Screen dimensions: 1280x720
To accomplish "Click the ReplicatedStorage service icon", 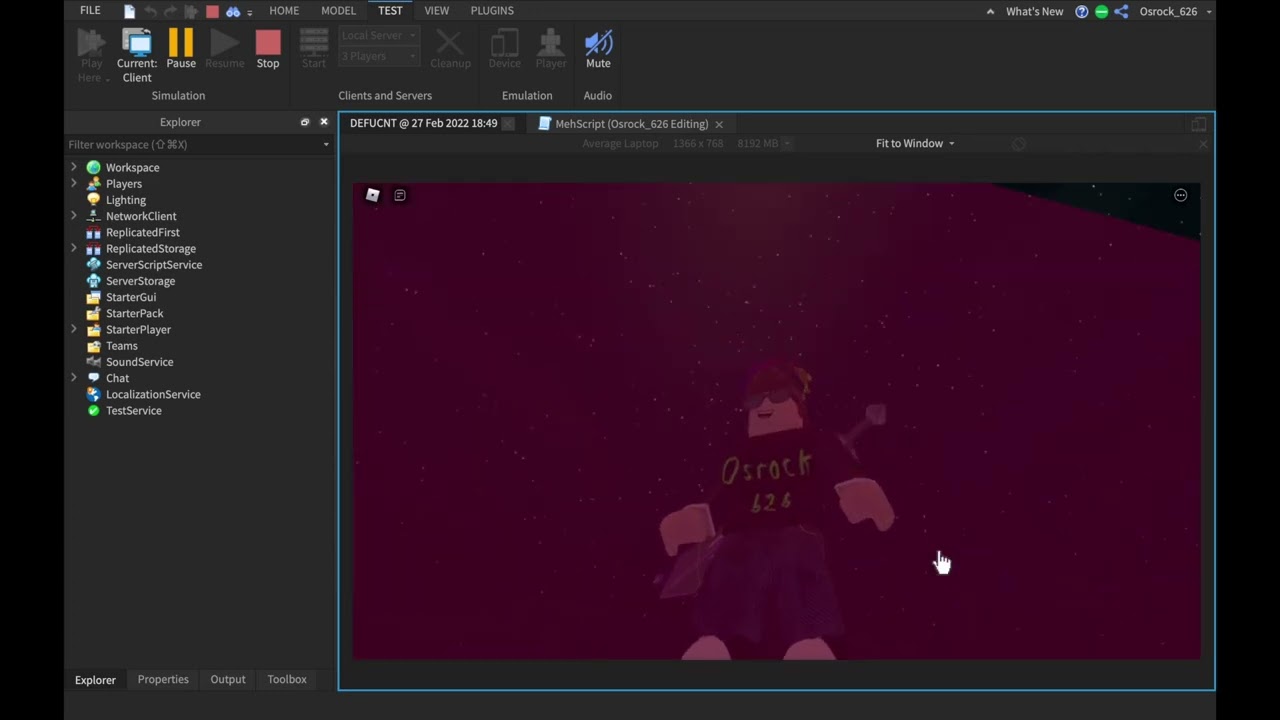I will (93, 248).
